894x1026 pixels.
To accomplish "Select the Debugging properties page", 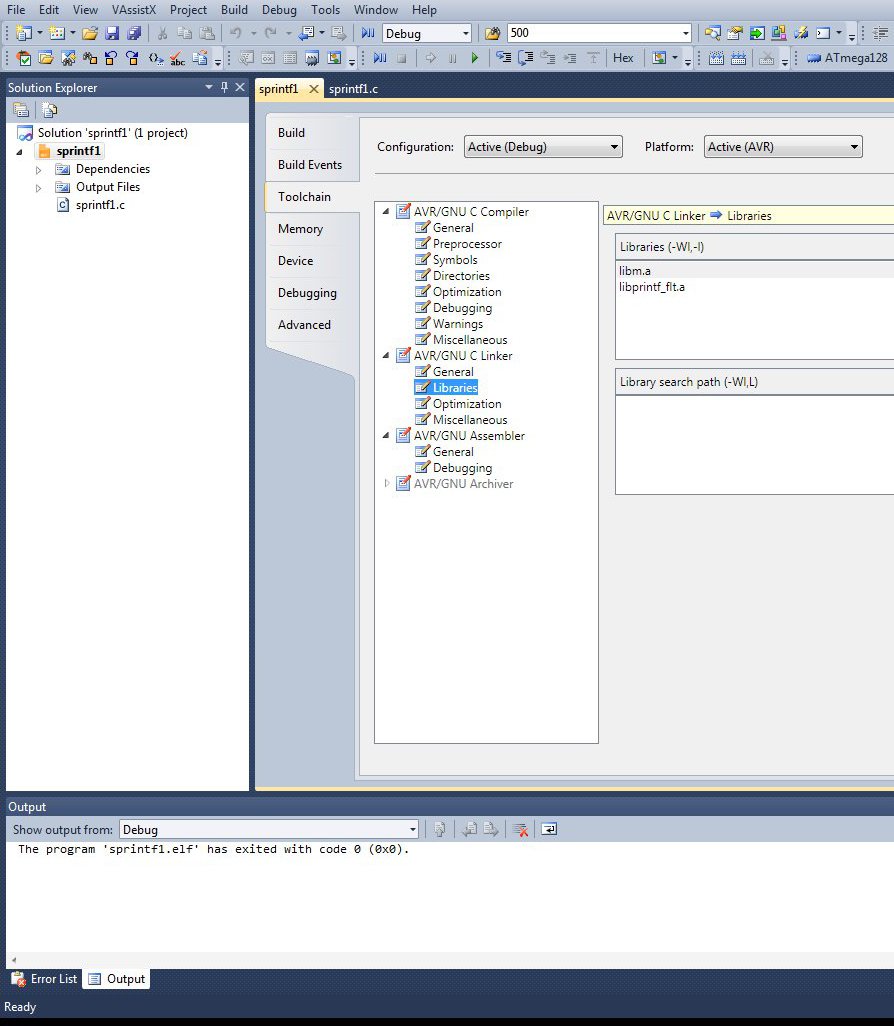I will [307, 292].
